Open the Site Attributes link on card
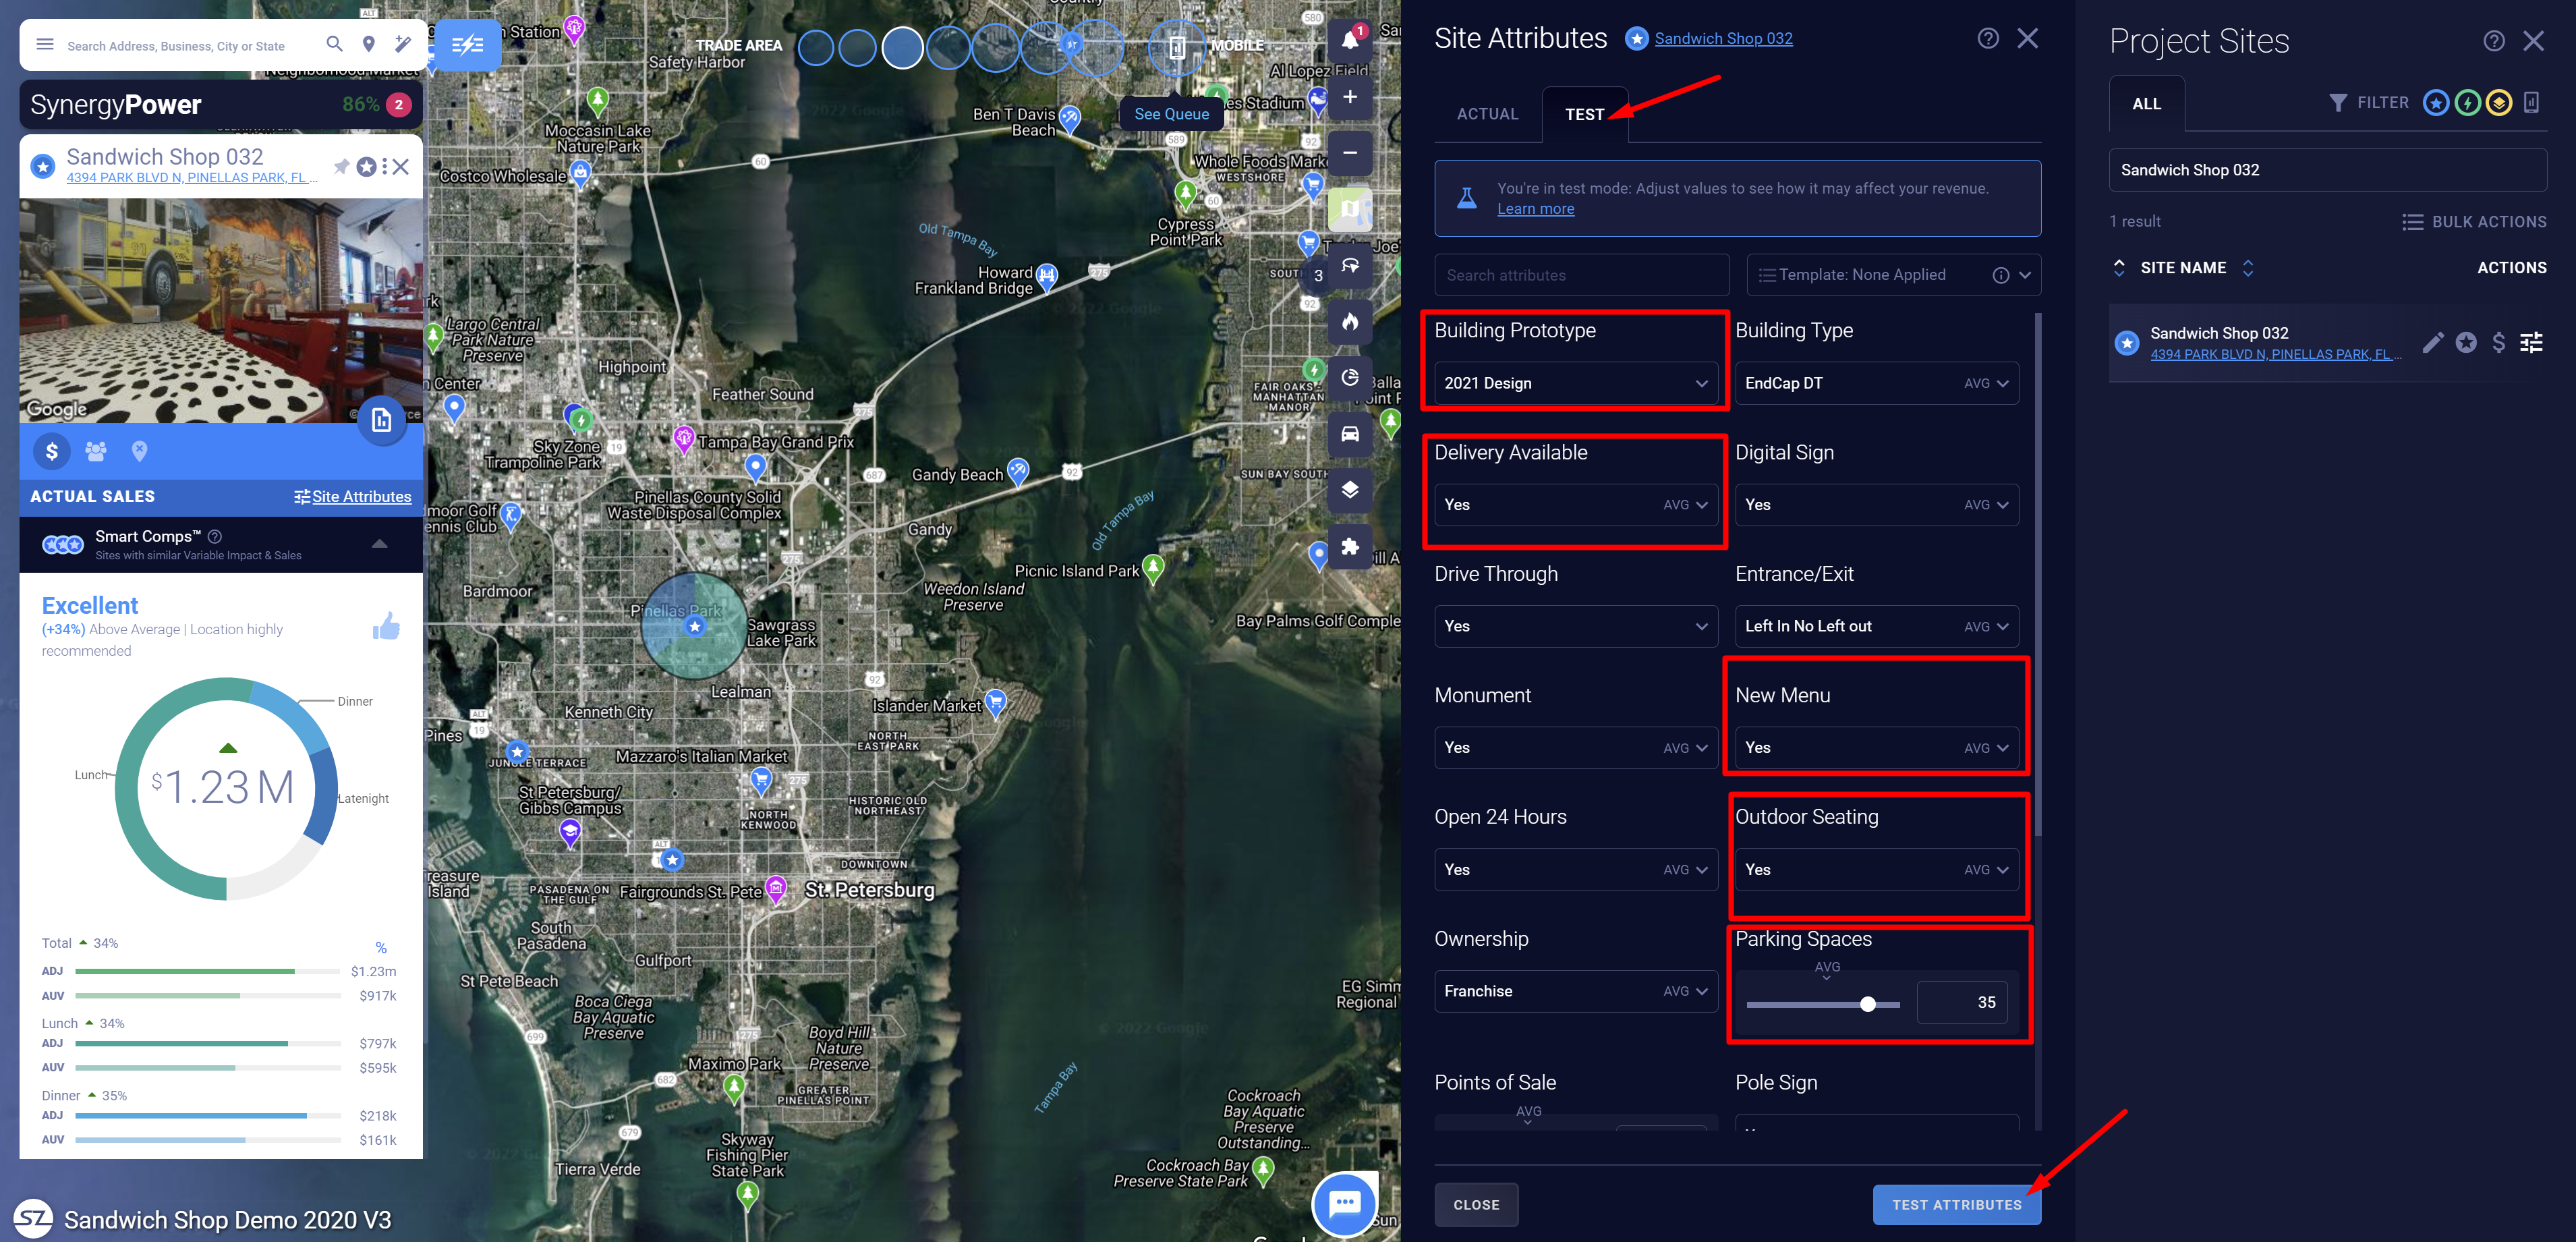The image size is (2576, 1242). coord(353,496)
